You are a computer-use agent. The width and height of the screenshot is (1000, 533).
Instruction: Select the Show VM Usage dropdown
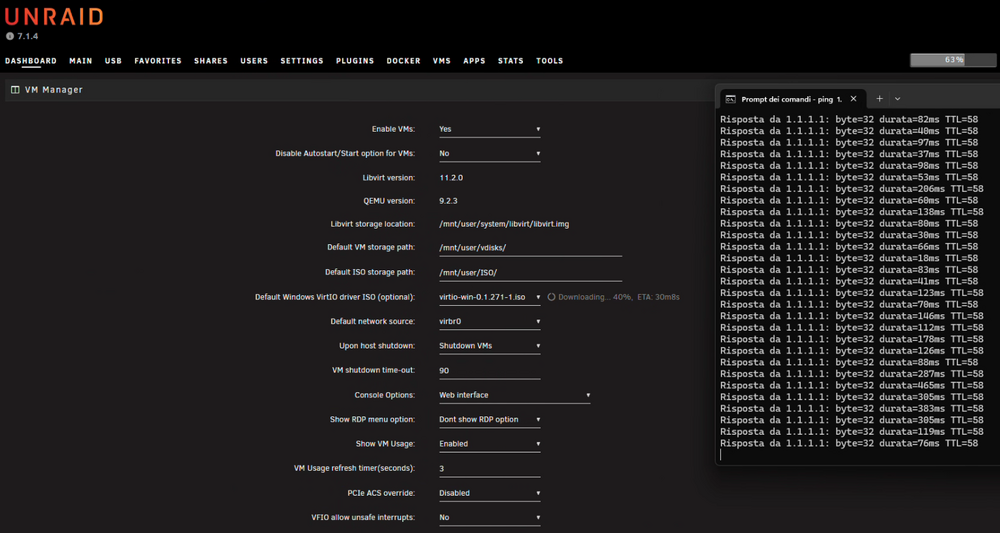pyautogui.click(x=489, y=444)
